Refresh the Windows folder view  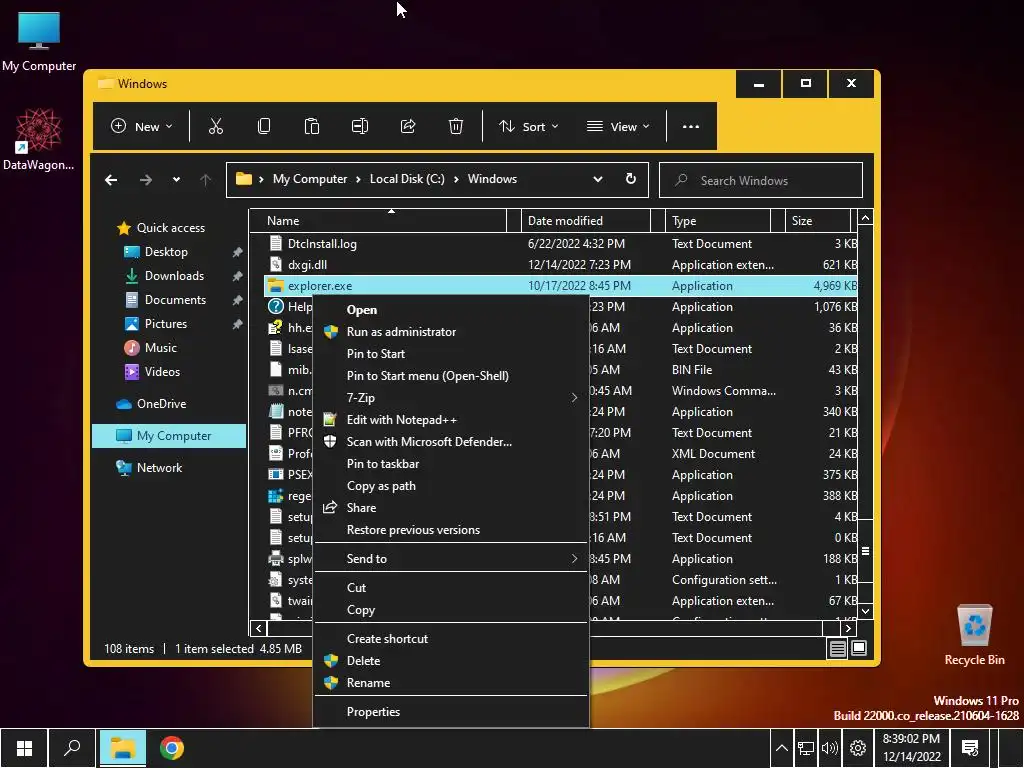630,179
